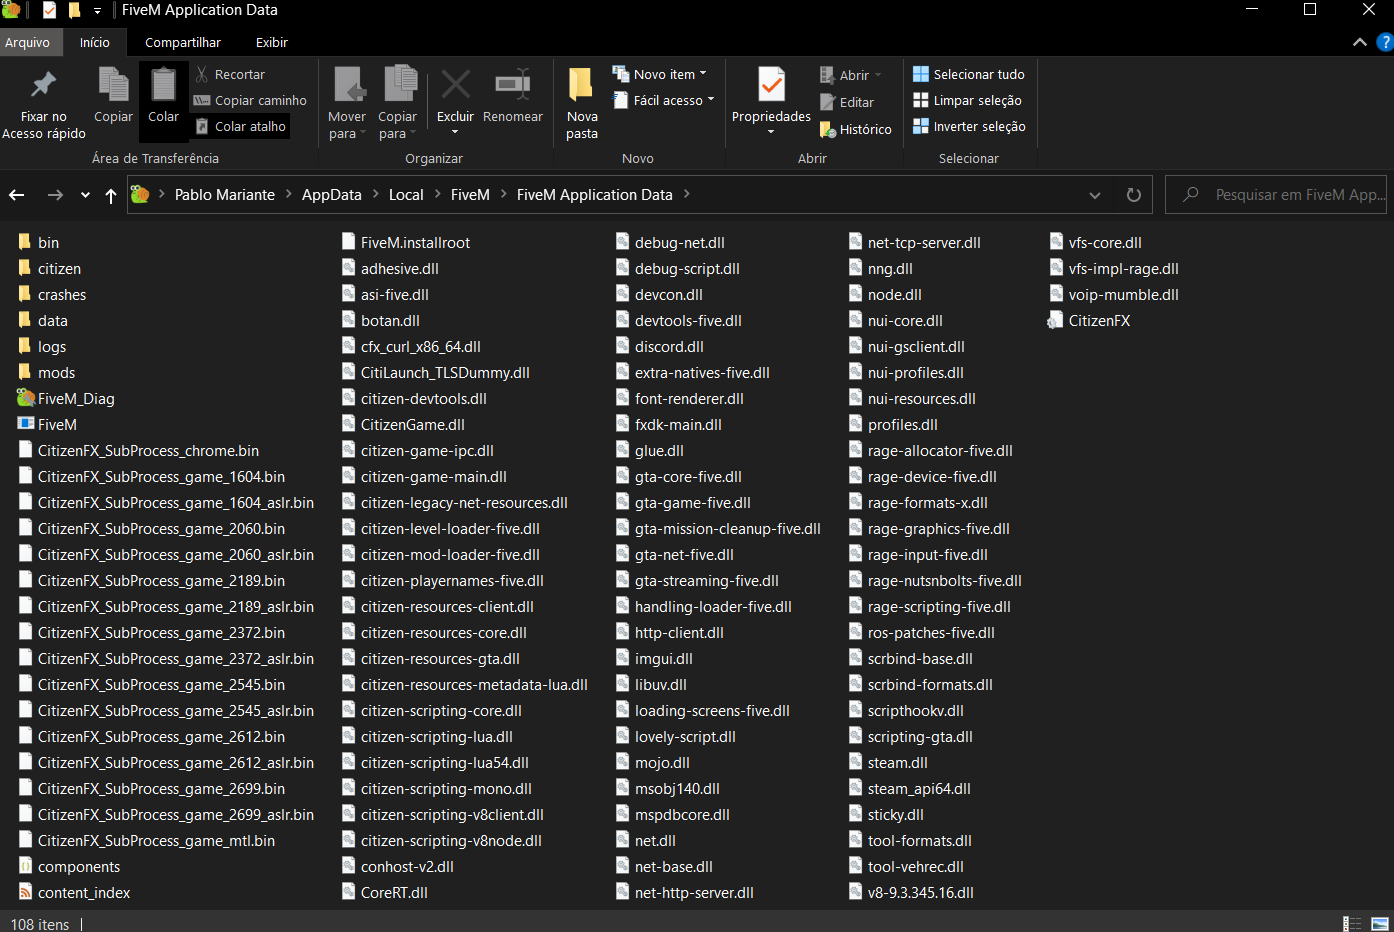Viewport: 1394px width, 932px height.
Task: Select voip-mumble.dll file
Action: pyautogui.click(x=1113, y=294)
